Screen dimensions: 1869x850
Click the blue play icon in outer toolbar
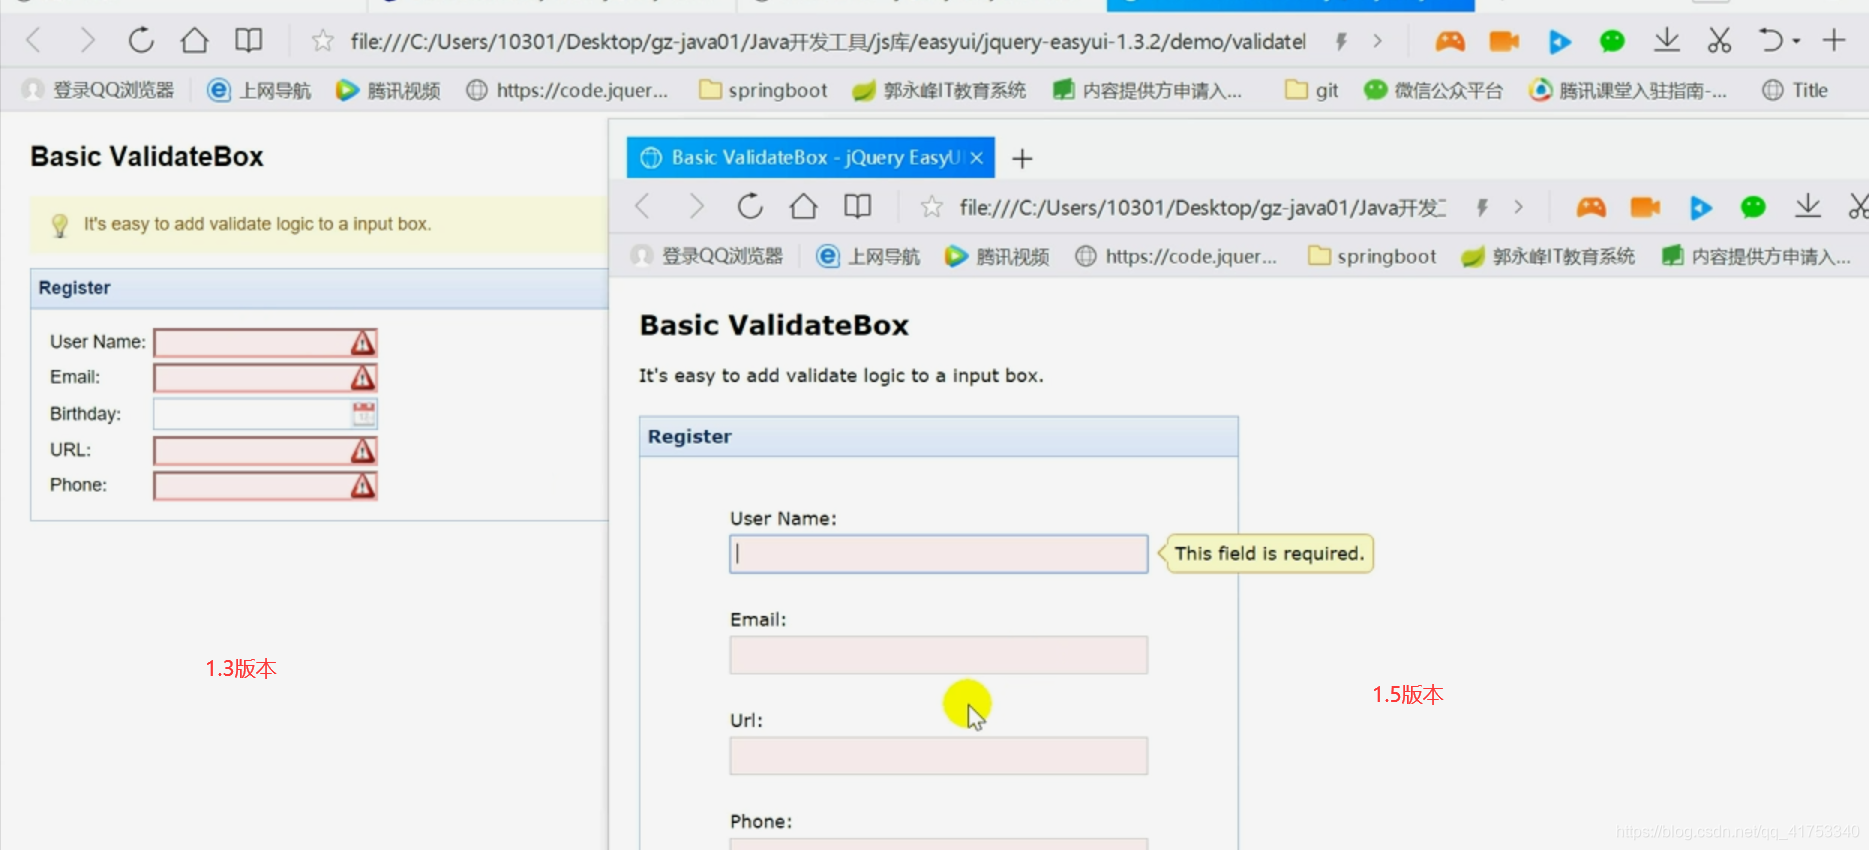tap(1559, 41)
